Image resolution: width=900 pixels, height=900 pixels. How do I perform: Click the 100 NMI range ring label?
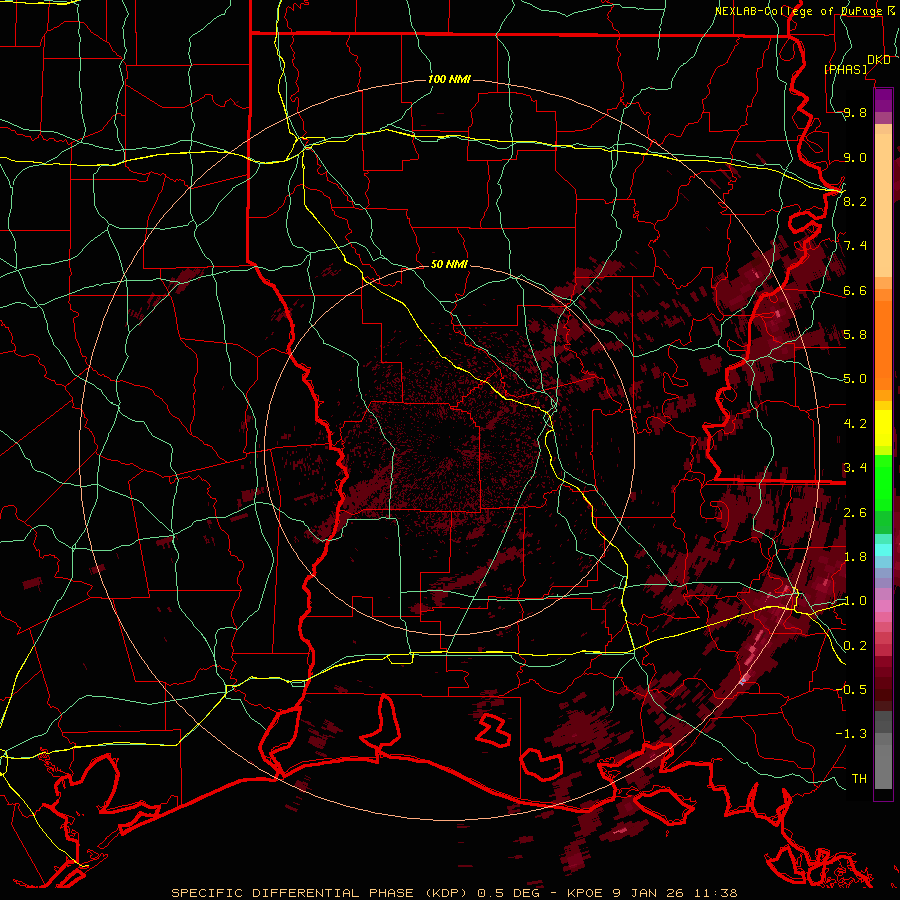449,79
